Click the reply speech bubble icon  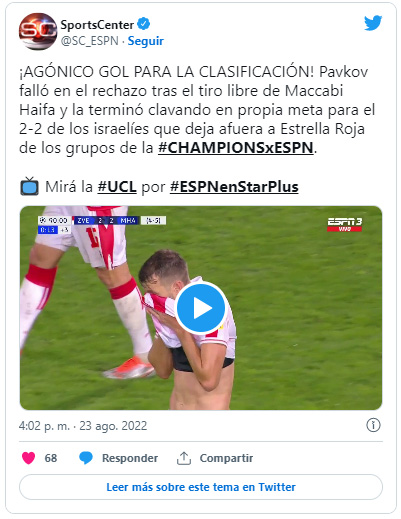[x=86, y=458]
